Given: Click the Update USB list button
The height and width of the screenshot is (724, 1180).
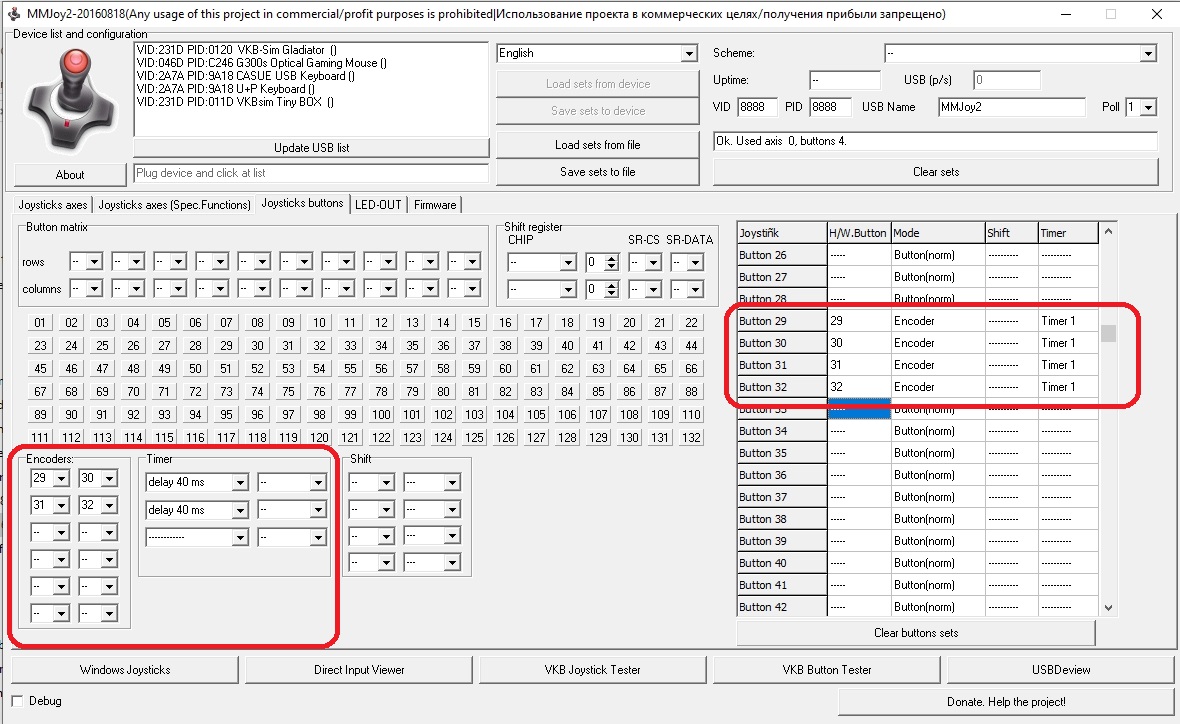Looking at the screenshot, I should (312, 148).
